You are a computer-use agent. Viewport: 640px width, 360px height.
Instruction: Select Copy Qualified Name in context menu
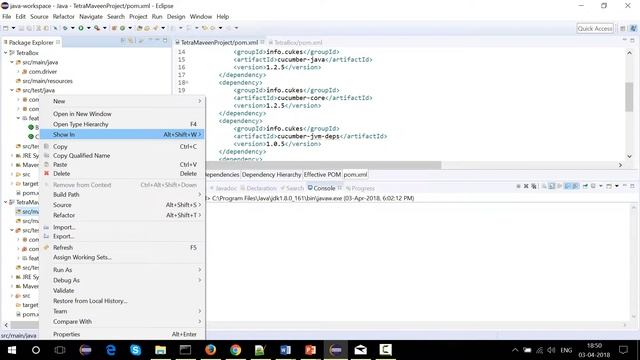pyautogui.click(x=122, y=156)
